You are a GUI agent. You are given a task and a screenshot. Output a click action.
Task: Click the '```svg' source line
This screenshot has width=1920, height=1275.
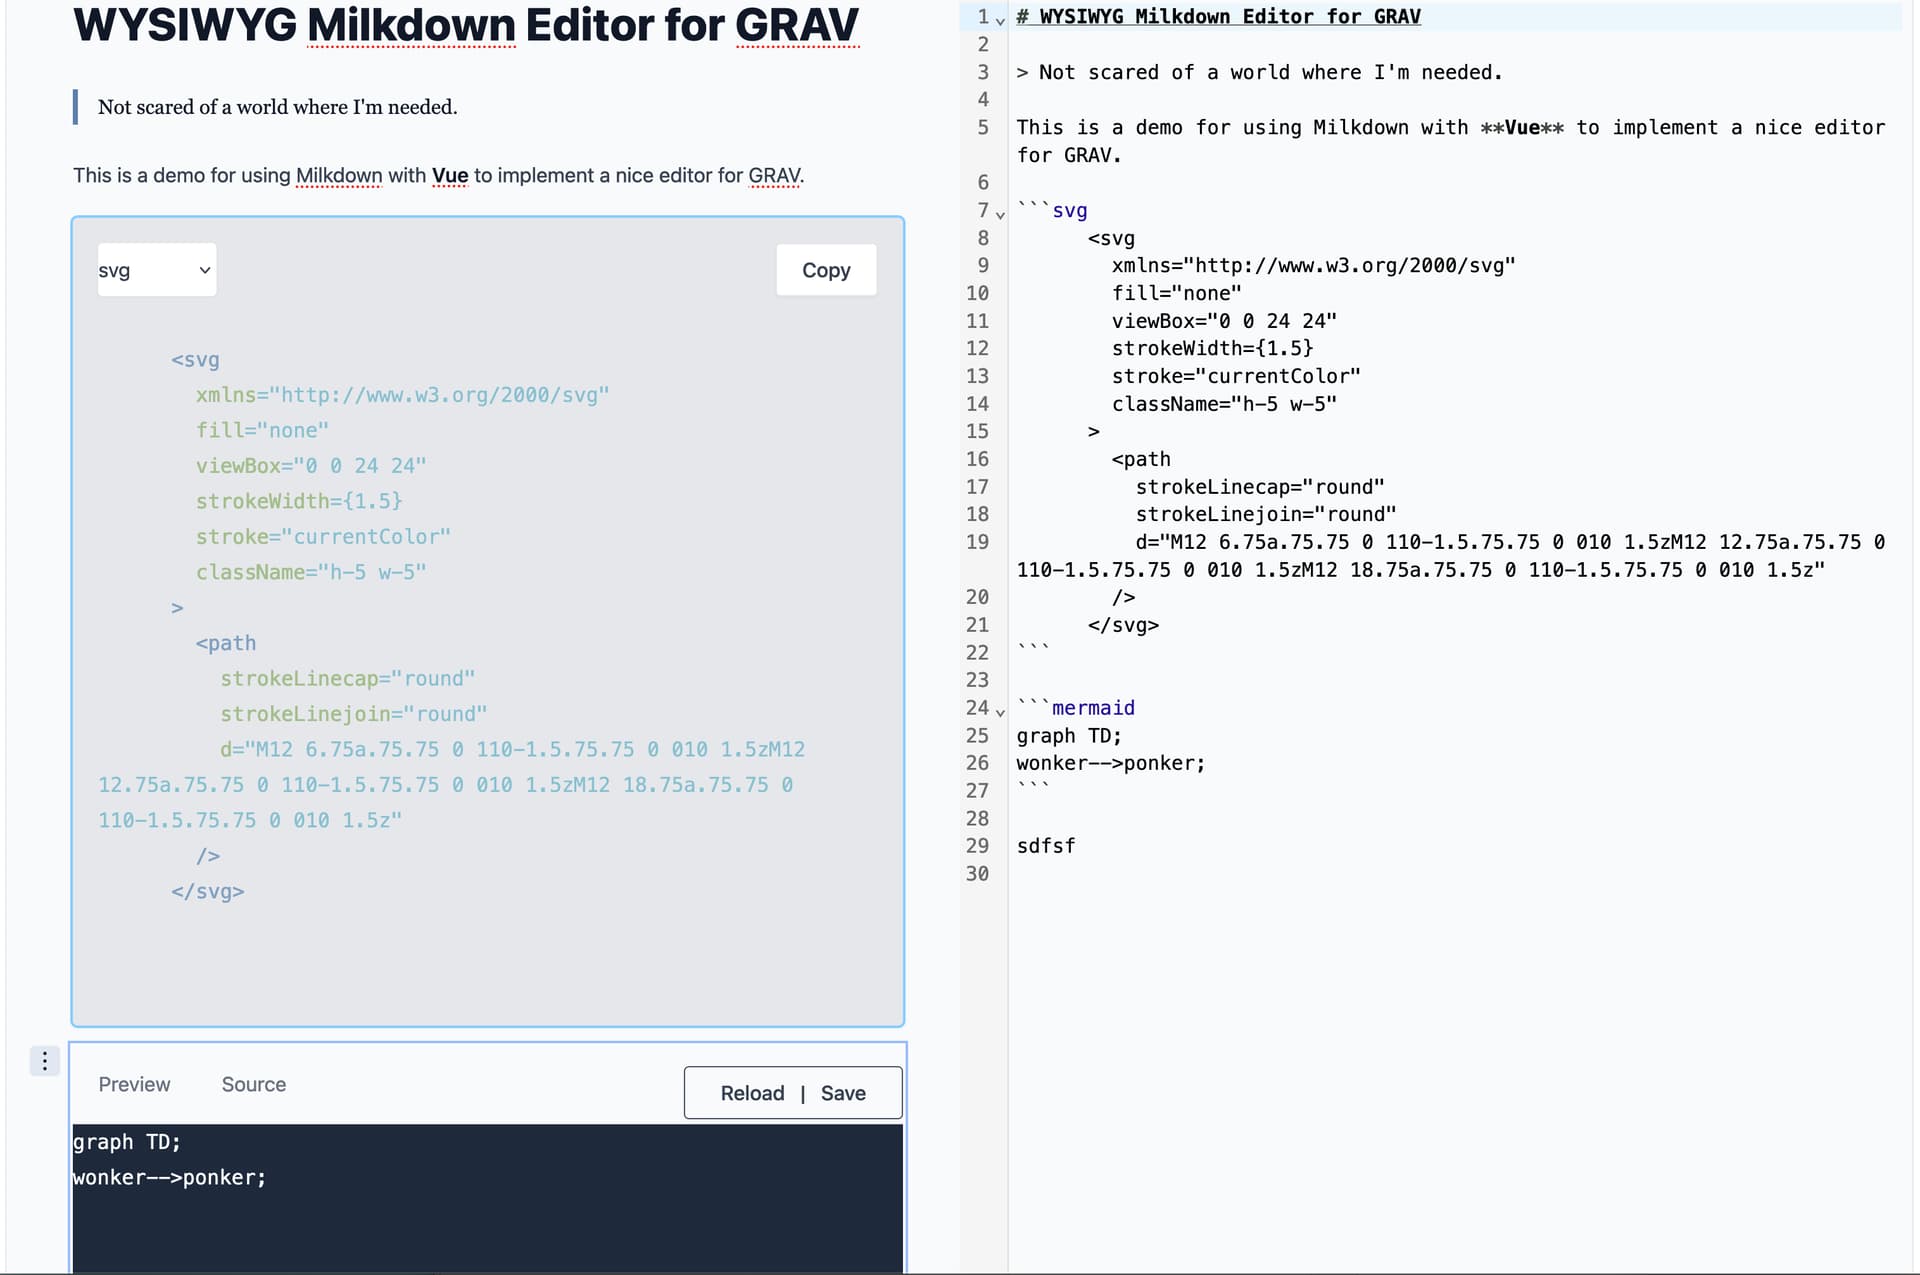pyautogui.click(x=1052, y=211)
